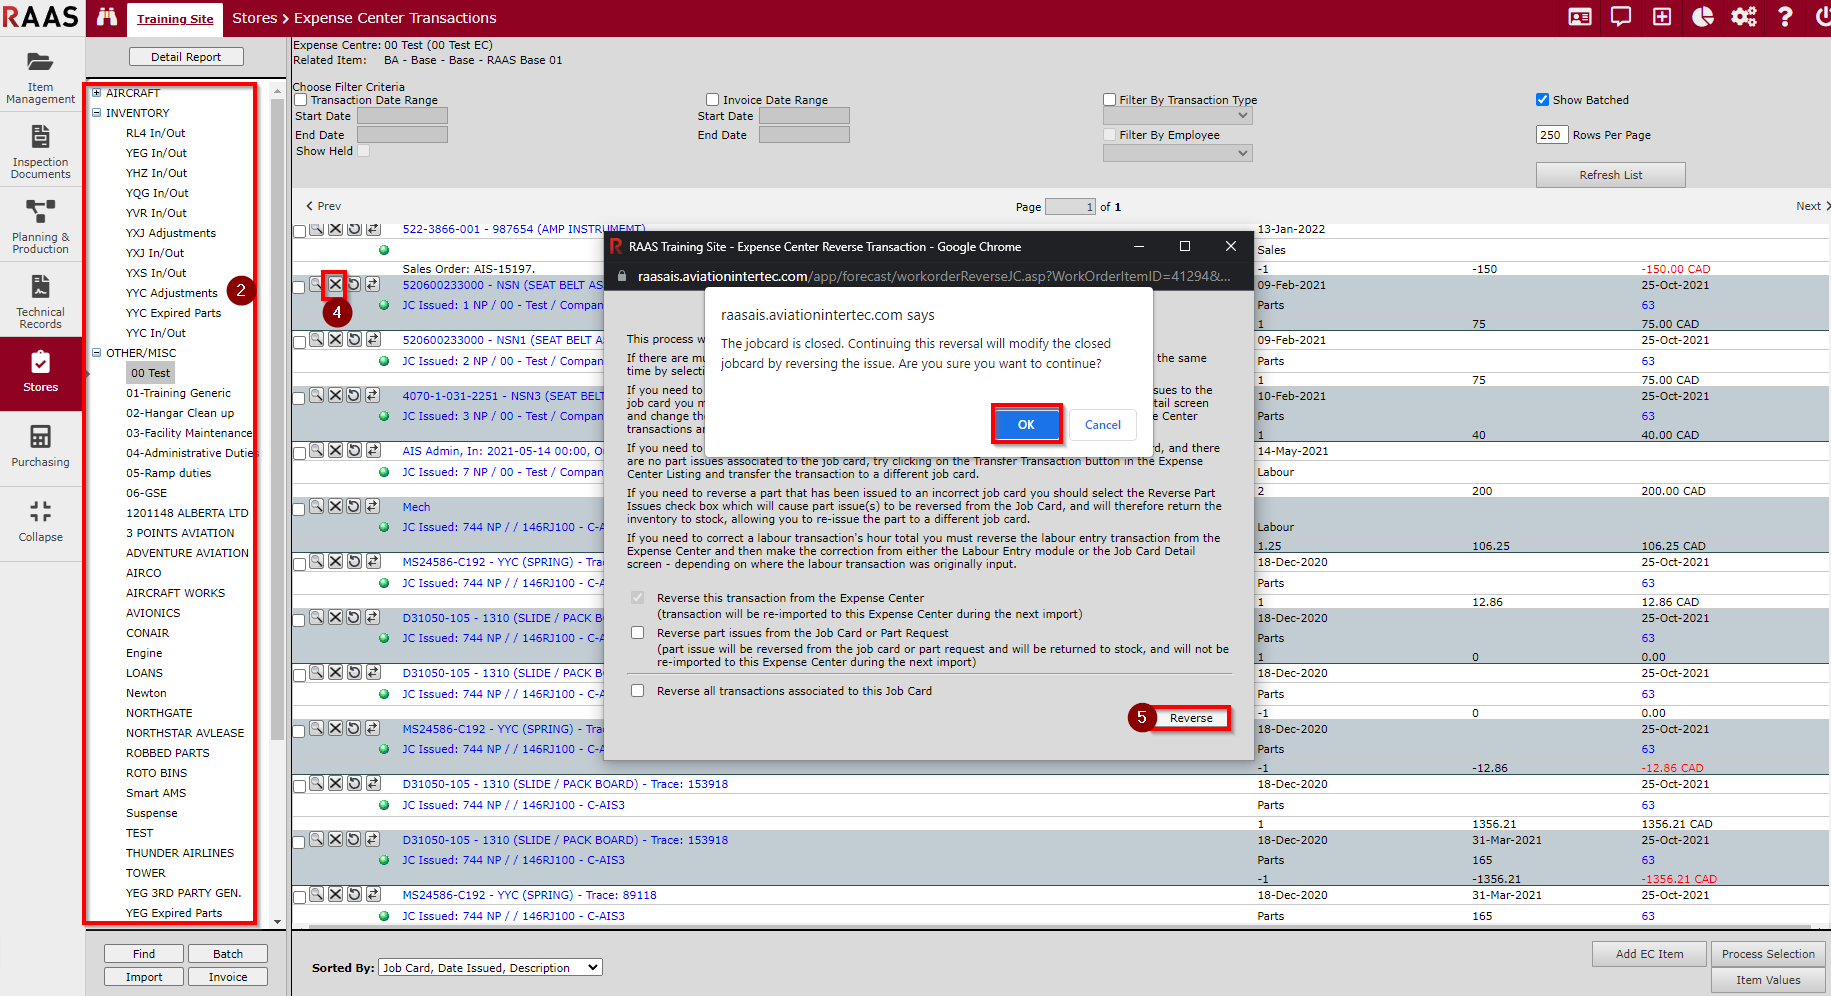Open the Technical Records sidebar module
The image size is (1831, 996).
(x=41, y=301)
